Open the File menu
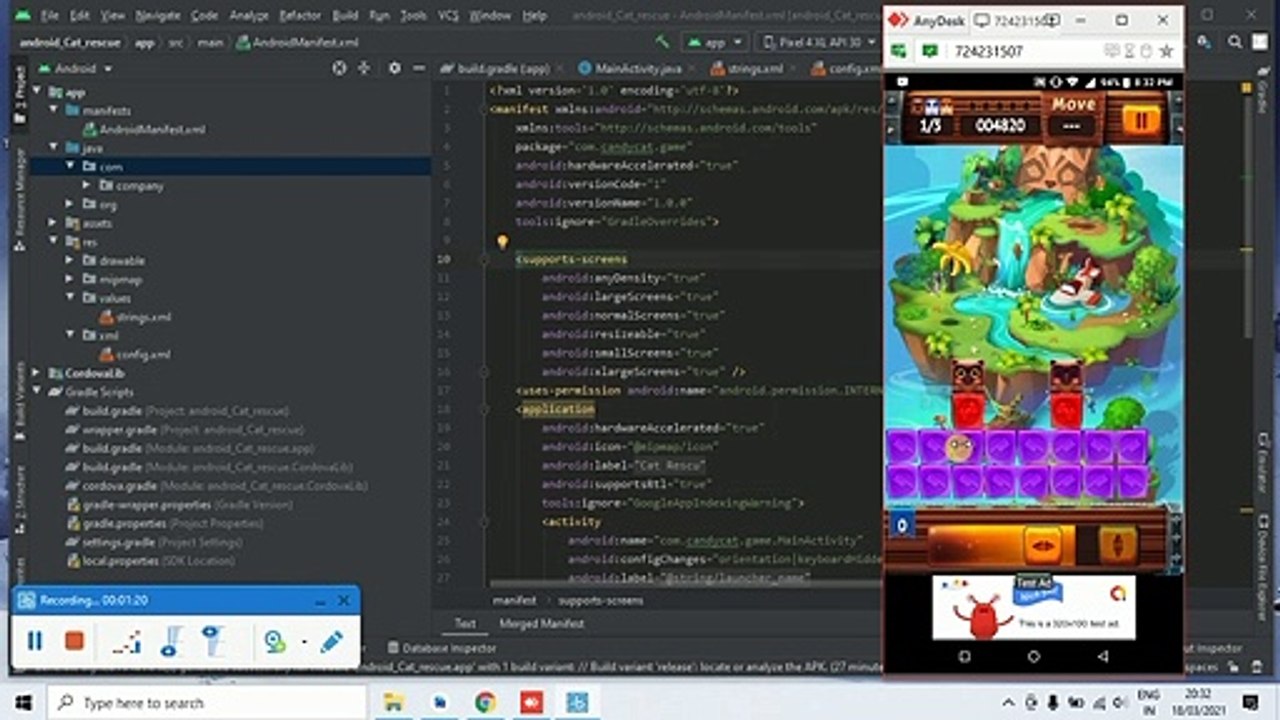This screenshot has height=720, width=1280. [50, 16]
